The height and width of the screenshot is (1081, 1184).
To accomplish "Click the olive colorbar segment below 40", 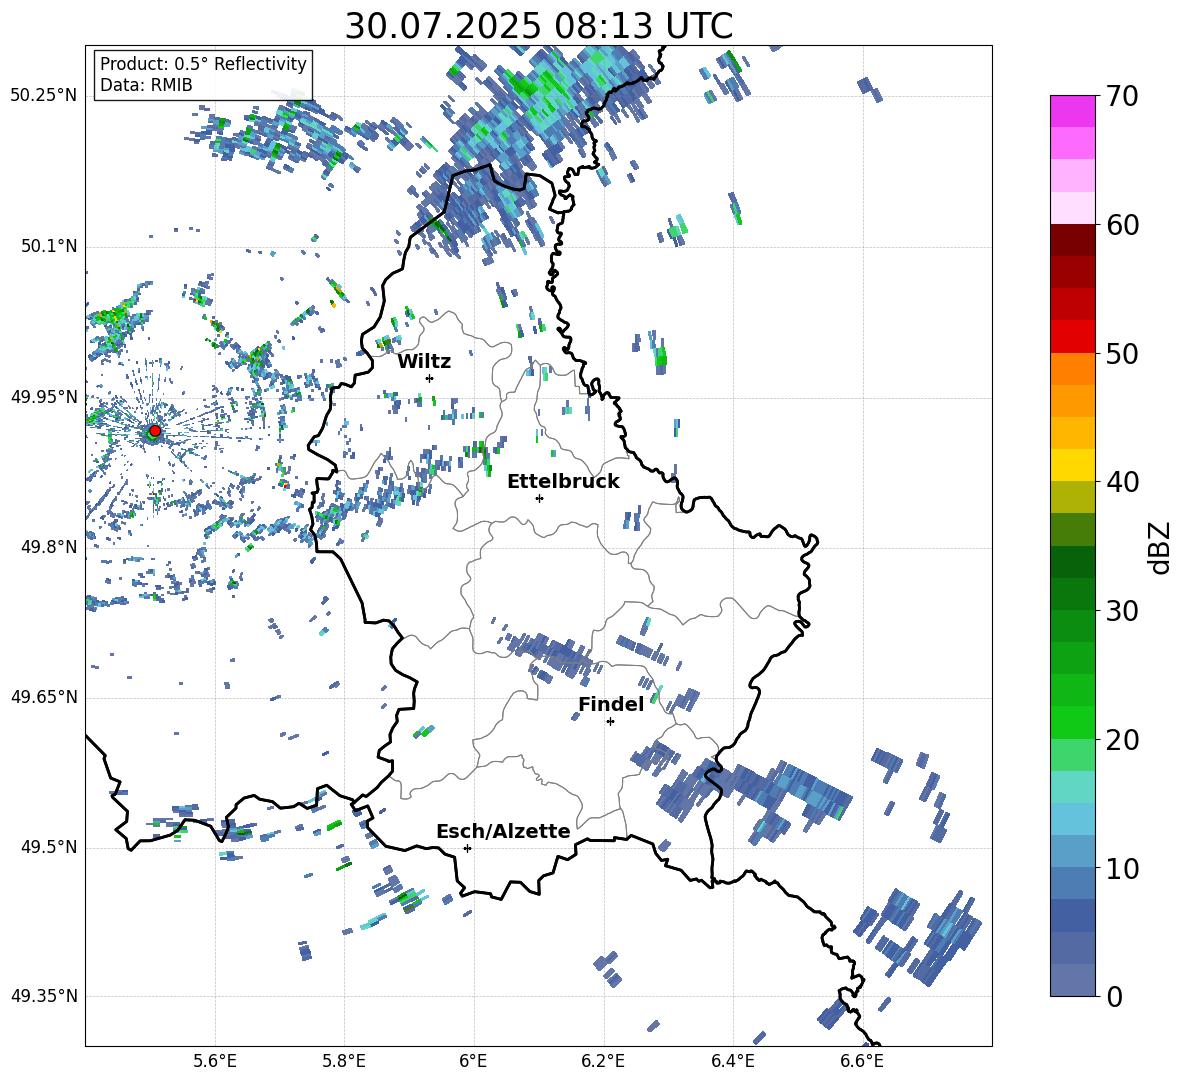I will (1073, 497).
